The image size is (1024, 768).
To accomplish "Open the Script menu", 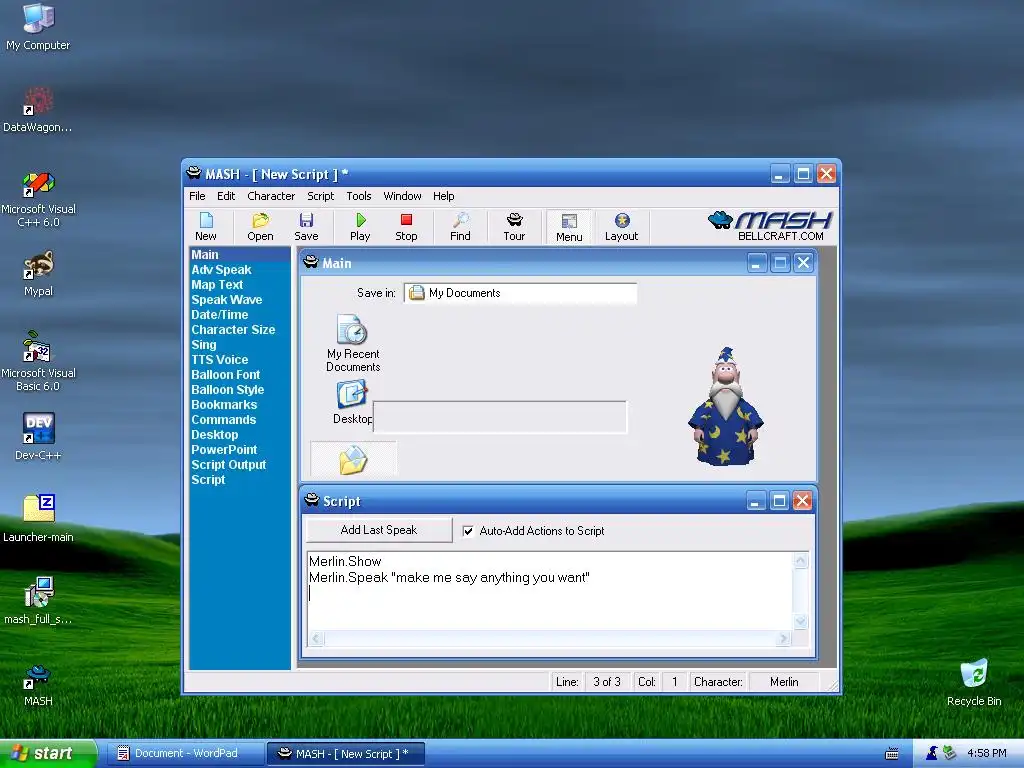I will [x=321, y=196].
